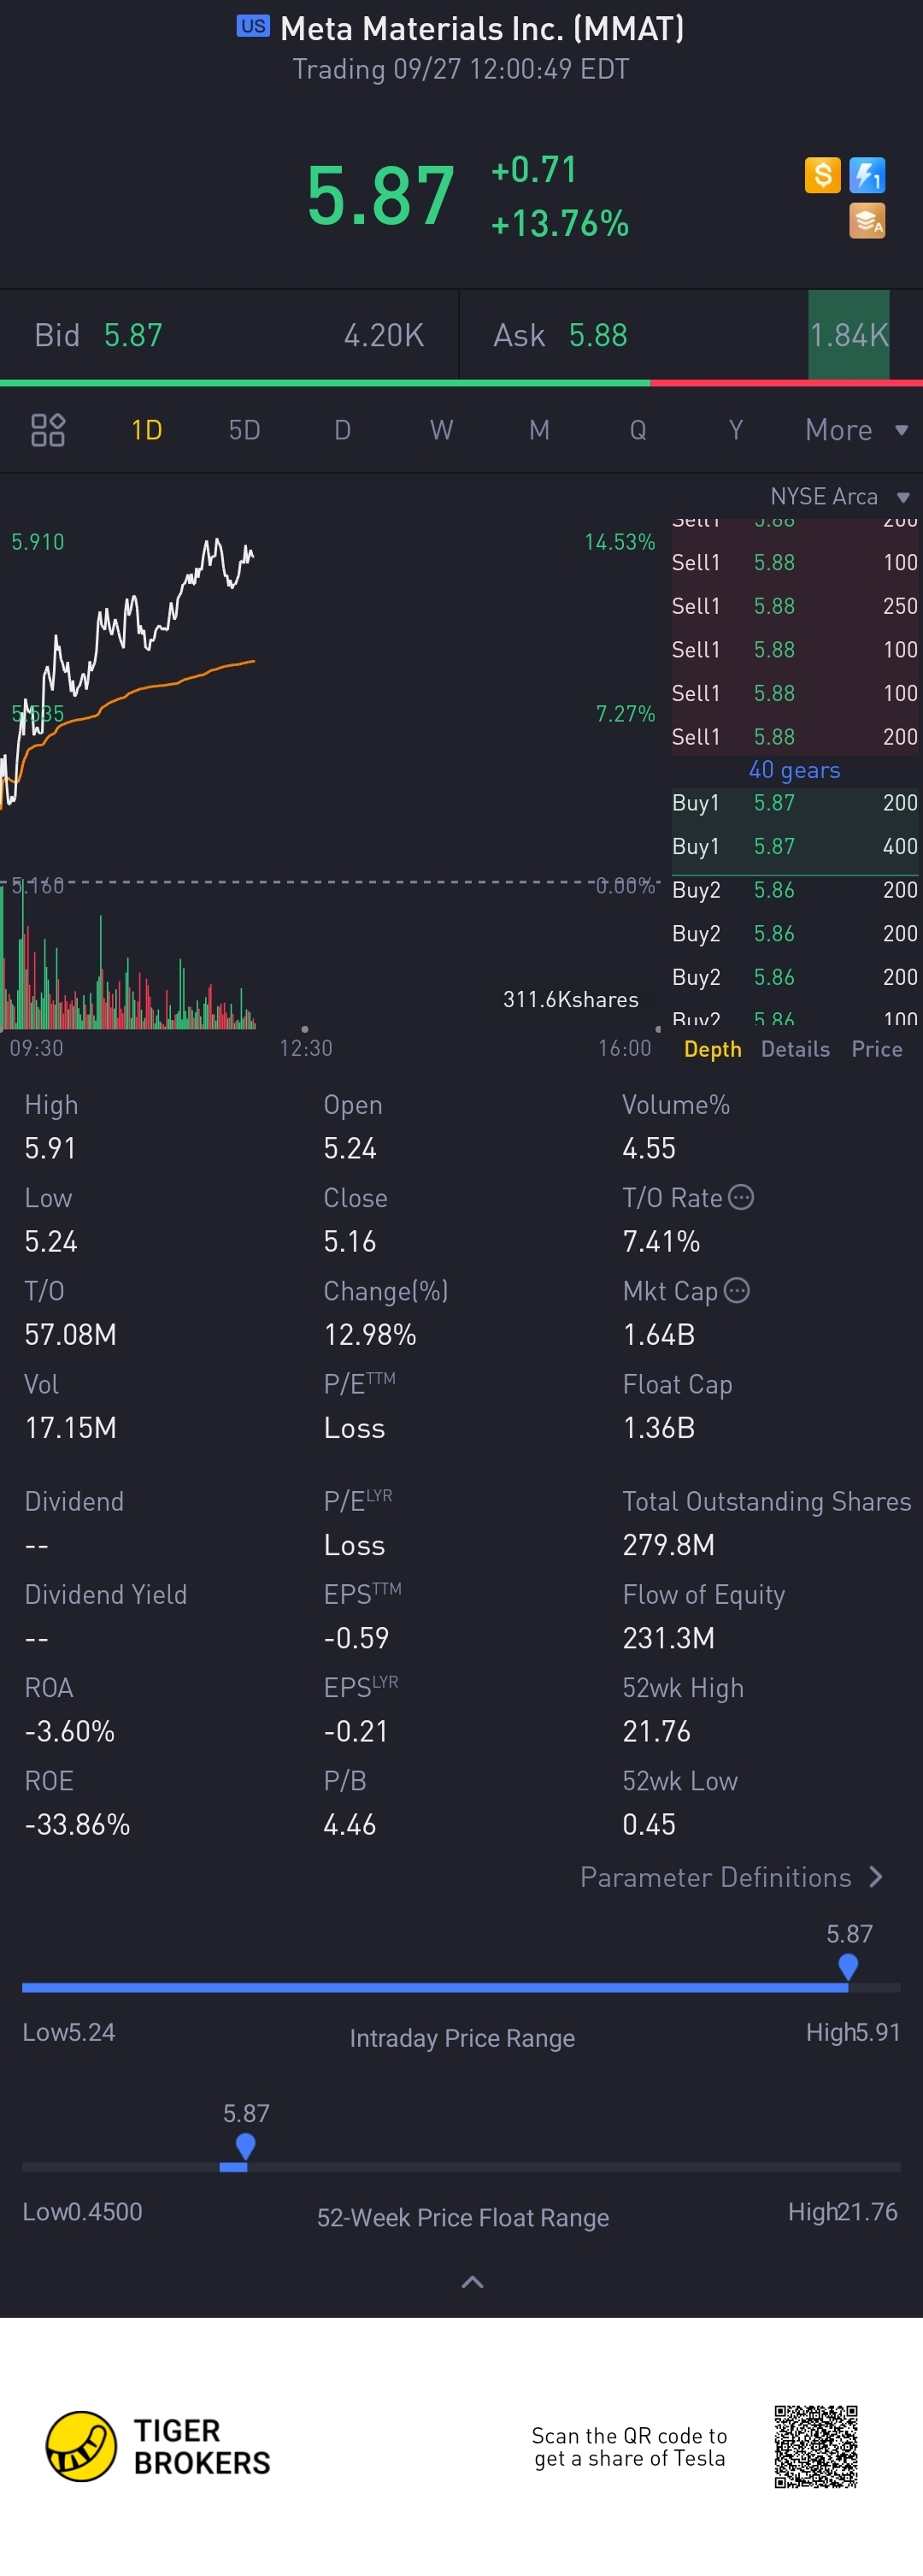The width and height of the screenshot is (923, 2576).
Task: Collapse the stats panel with the up chevron
Action: tap(472, 2281)
